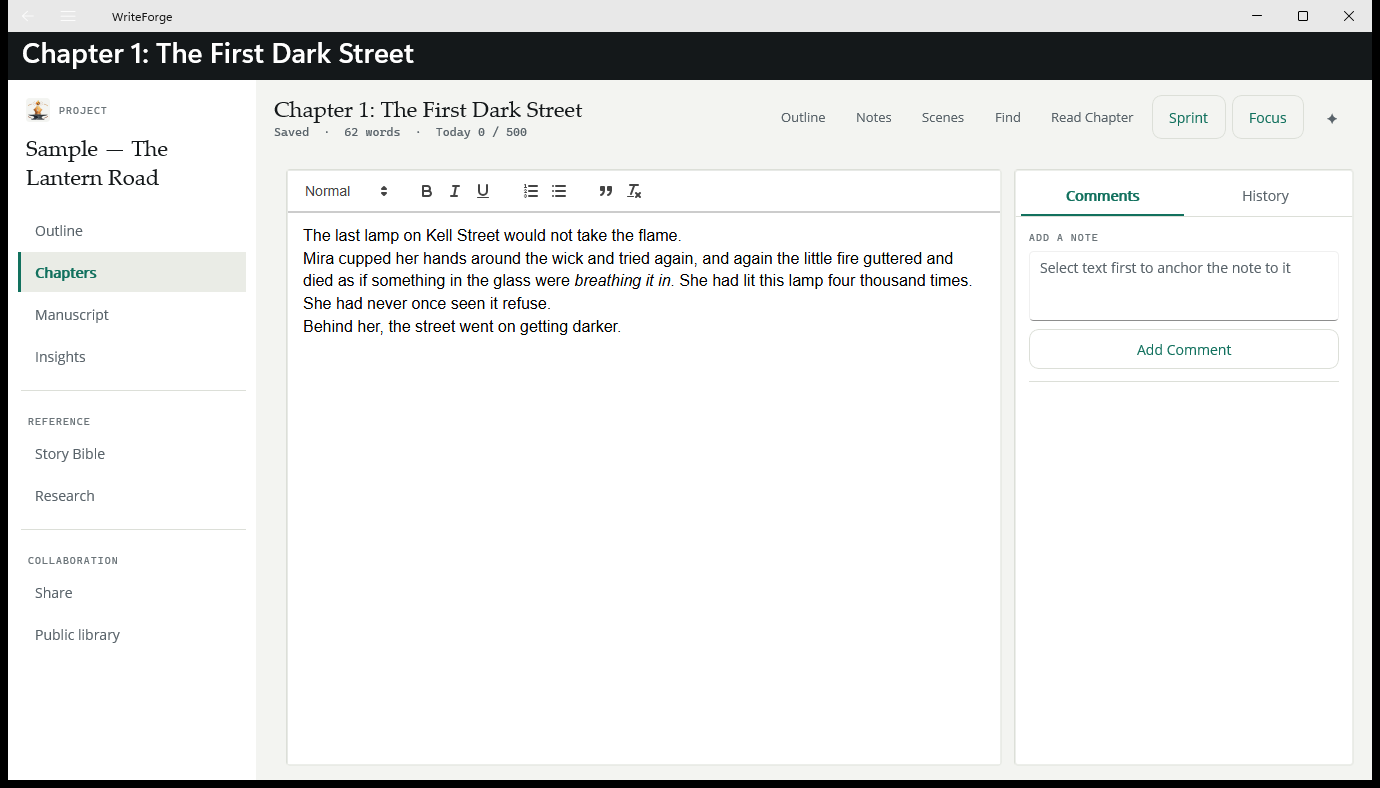Open the Scenes view
Screen dimensions: 1380x788
click(x=943, y=117)
